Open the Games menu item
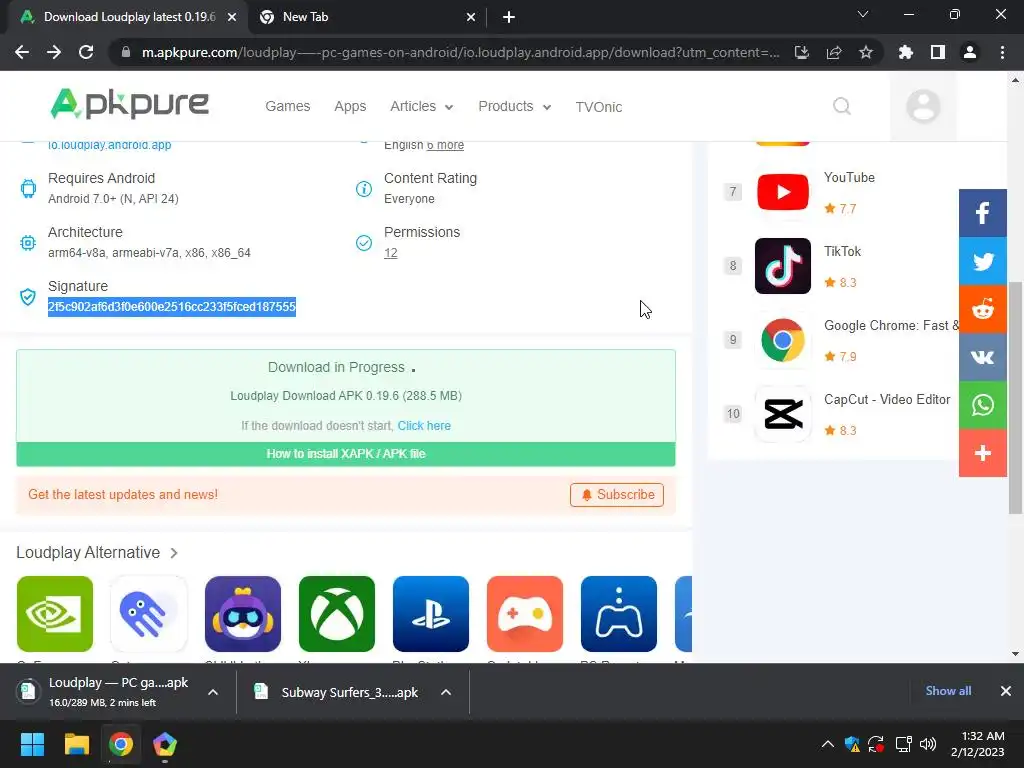The image size is (1024, 768). [x=287, y=106]
